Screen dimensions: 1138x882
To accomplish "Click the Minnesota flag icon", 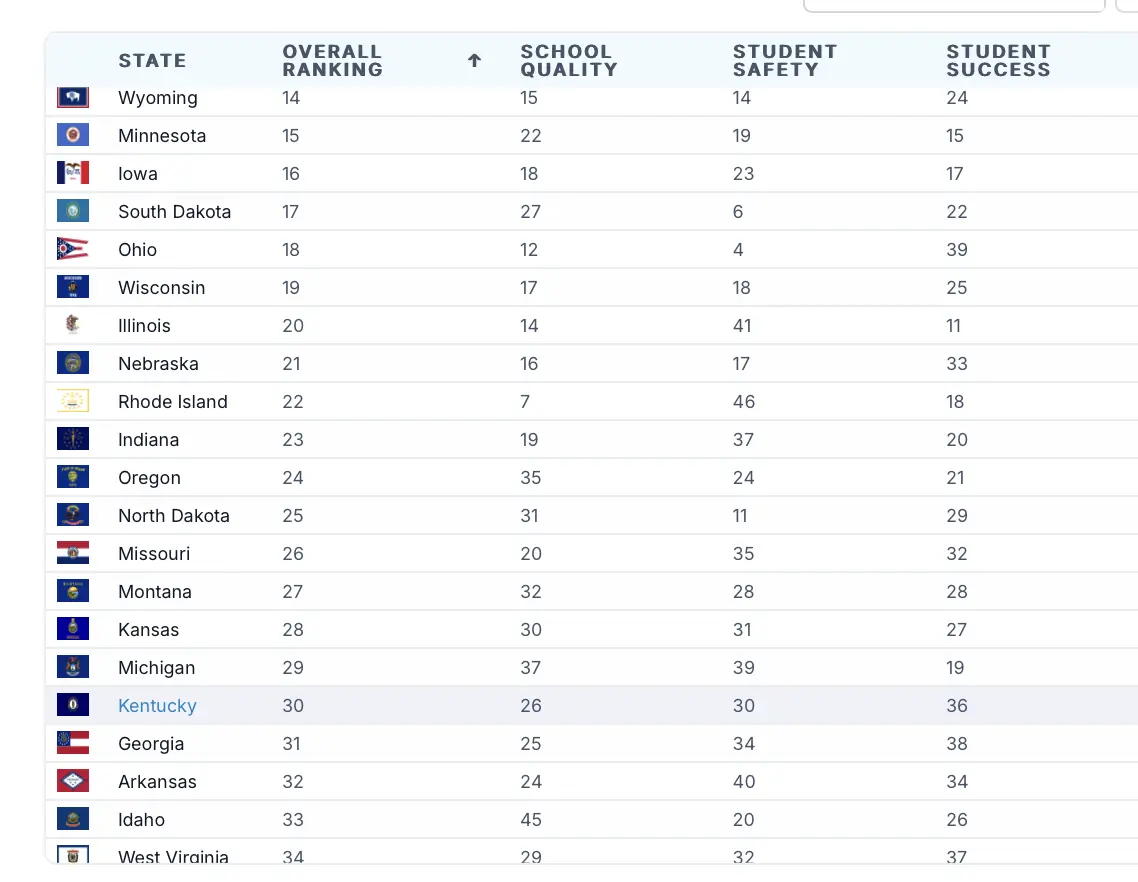I will (73, 135).
